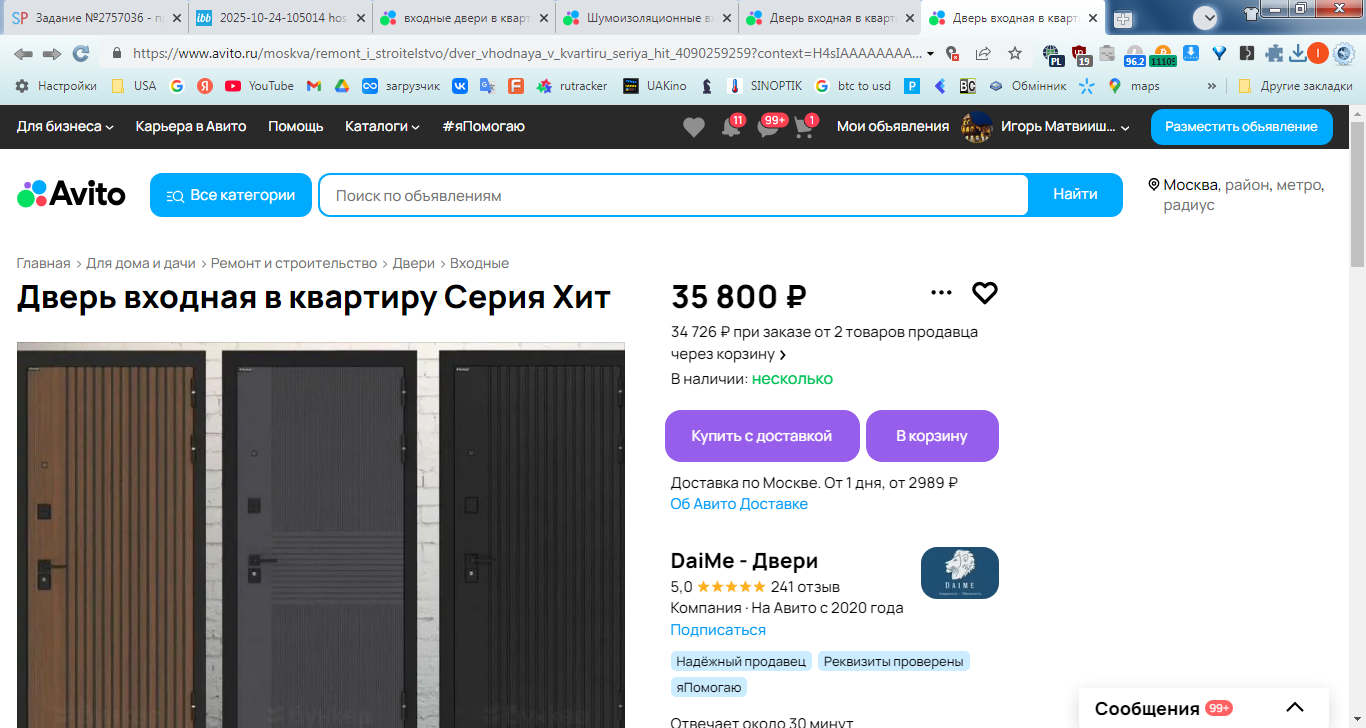Open Avito favorites heart in header
Viewport: 1366px width, 728px height.
(694, 127)
